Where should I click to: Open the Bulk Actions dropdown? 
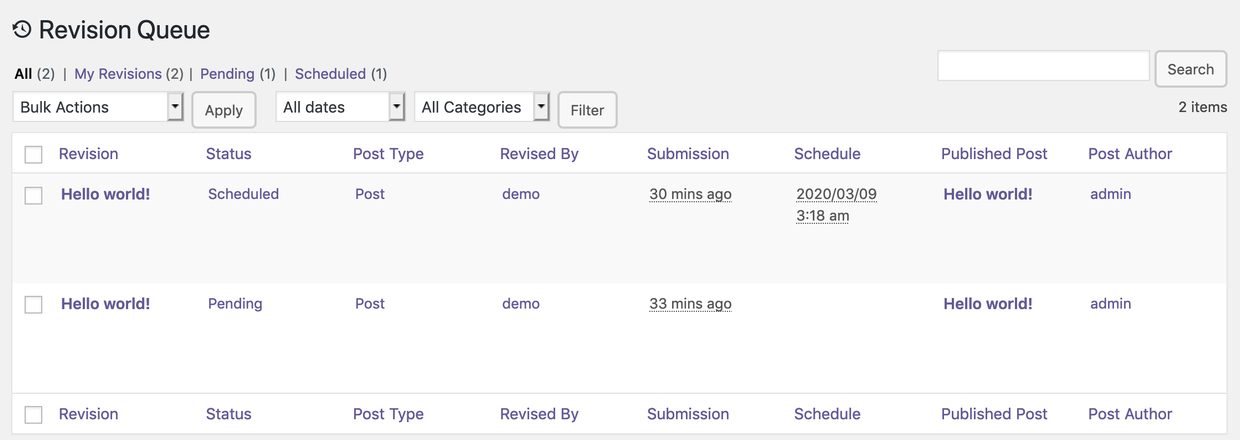98,107
